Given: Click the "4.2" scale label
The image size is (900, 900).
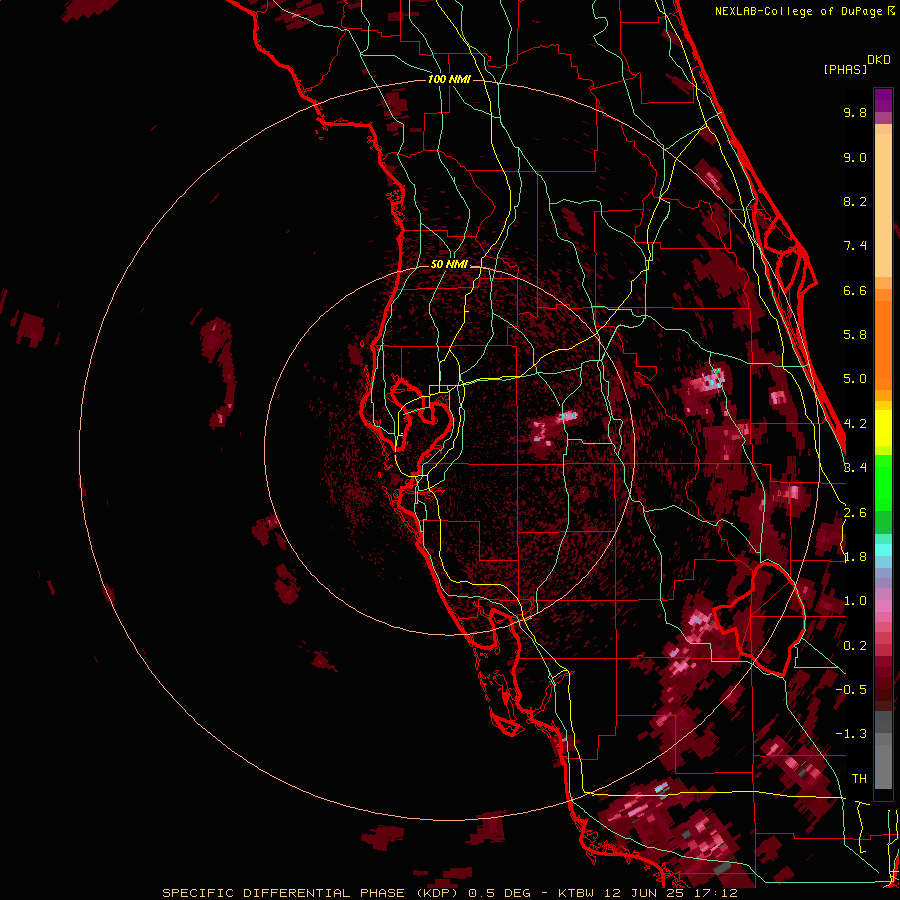Looking at the screenshot, I should pyautogui.click(x=855, y=424).
